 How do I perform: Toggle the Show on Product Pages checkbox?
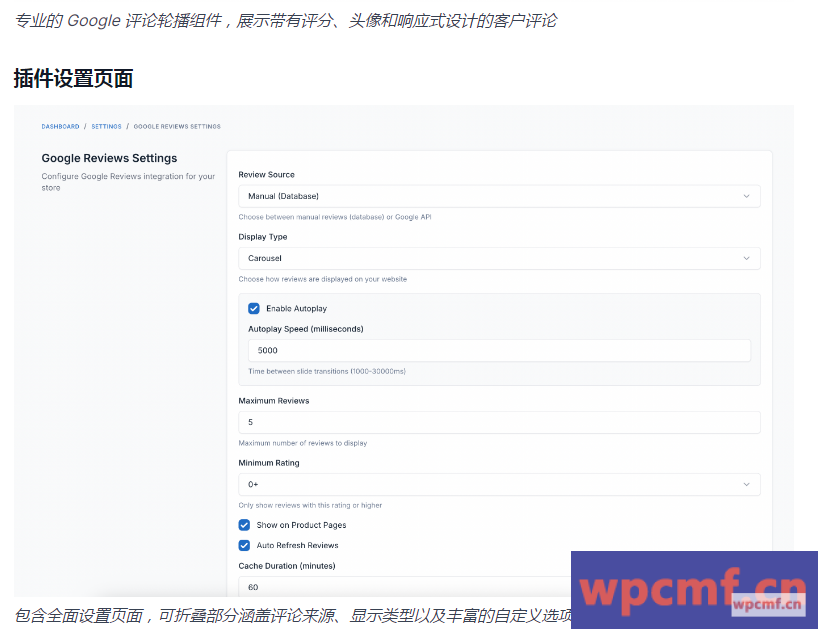244,525
